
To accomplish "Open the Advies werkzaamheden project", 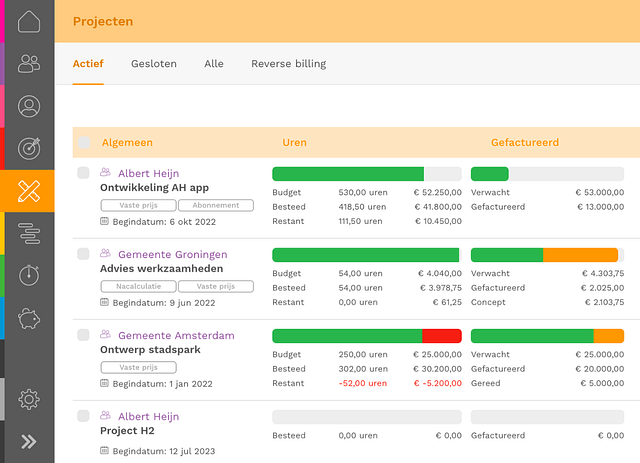I will (x=162, y=269).
